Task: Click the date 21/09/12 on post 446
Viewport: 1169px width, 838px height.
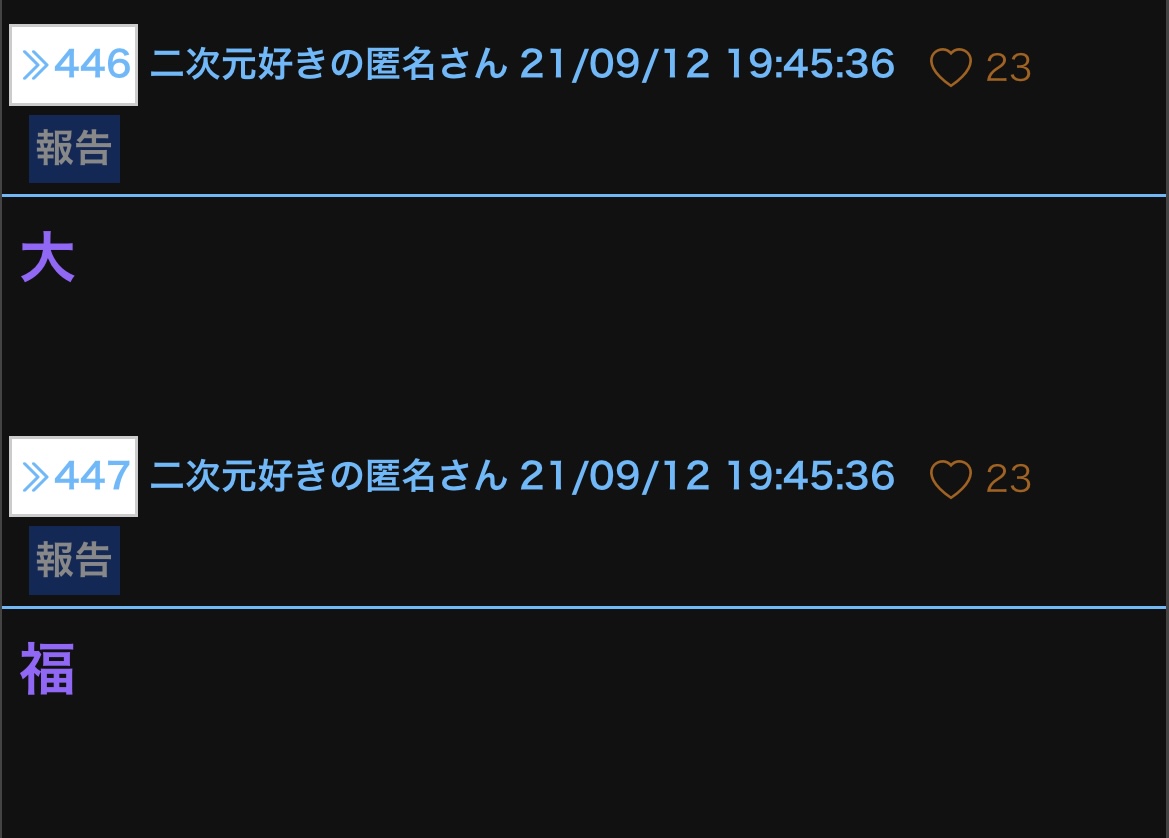Action: coord(614,64)
